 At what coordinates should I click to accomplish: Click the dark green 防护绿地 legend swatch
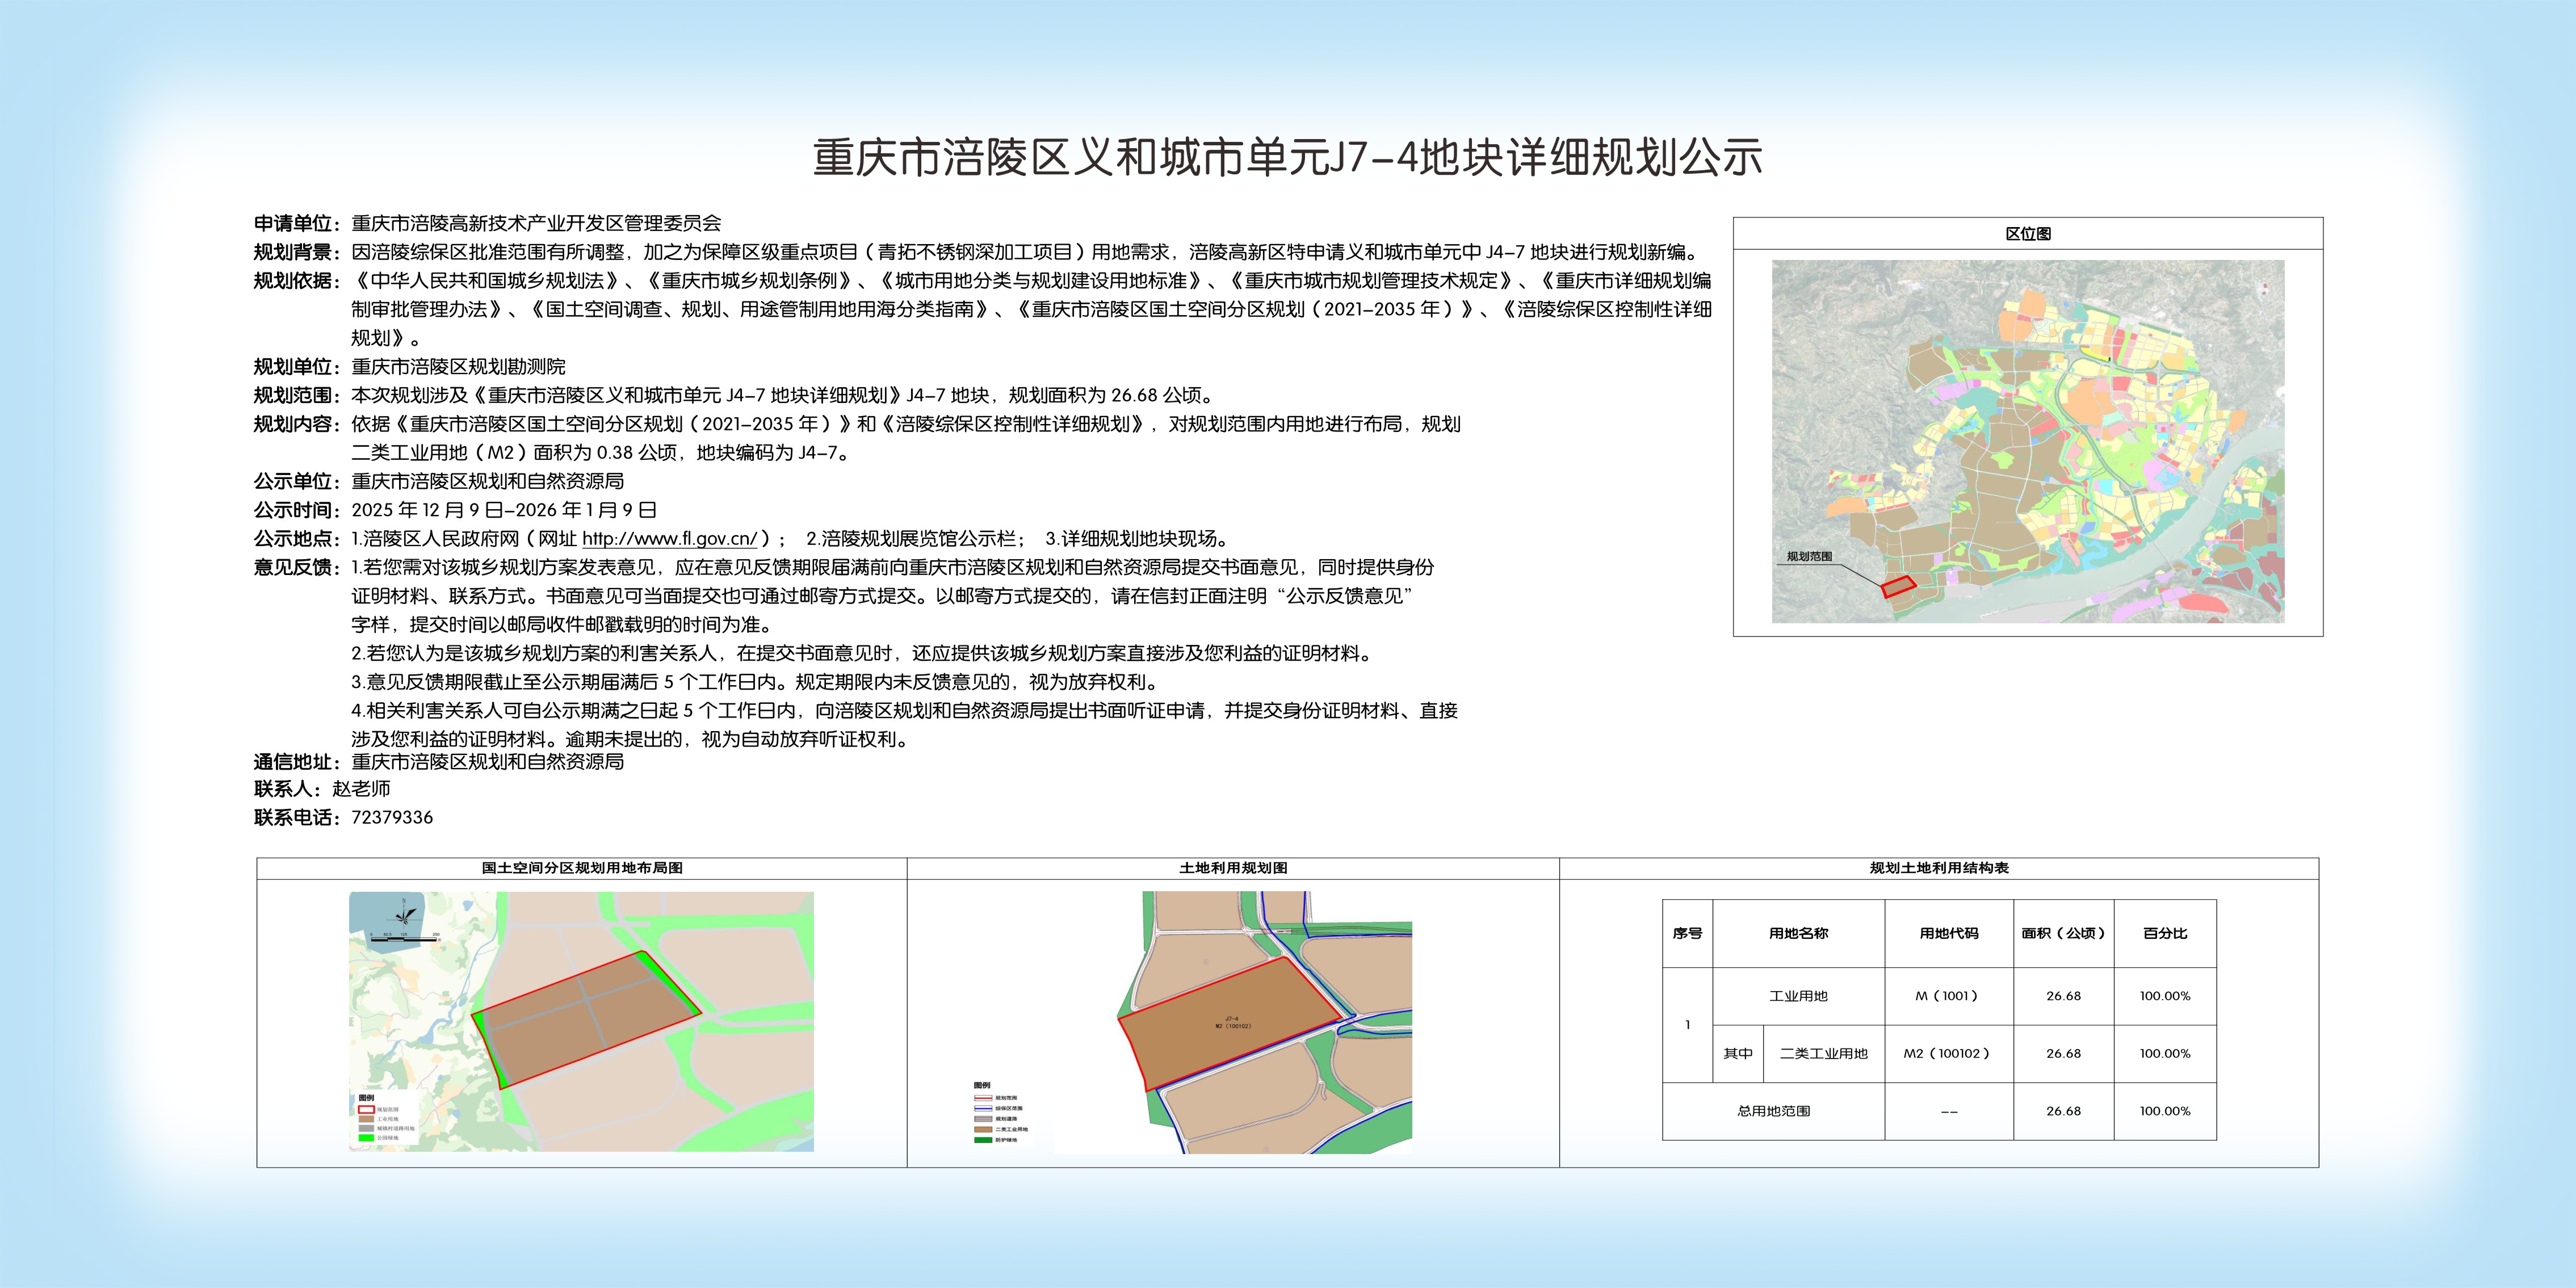coord(983,1141)
